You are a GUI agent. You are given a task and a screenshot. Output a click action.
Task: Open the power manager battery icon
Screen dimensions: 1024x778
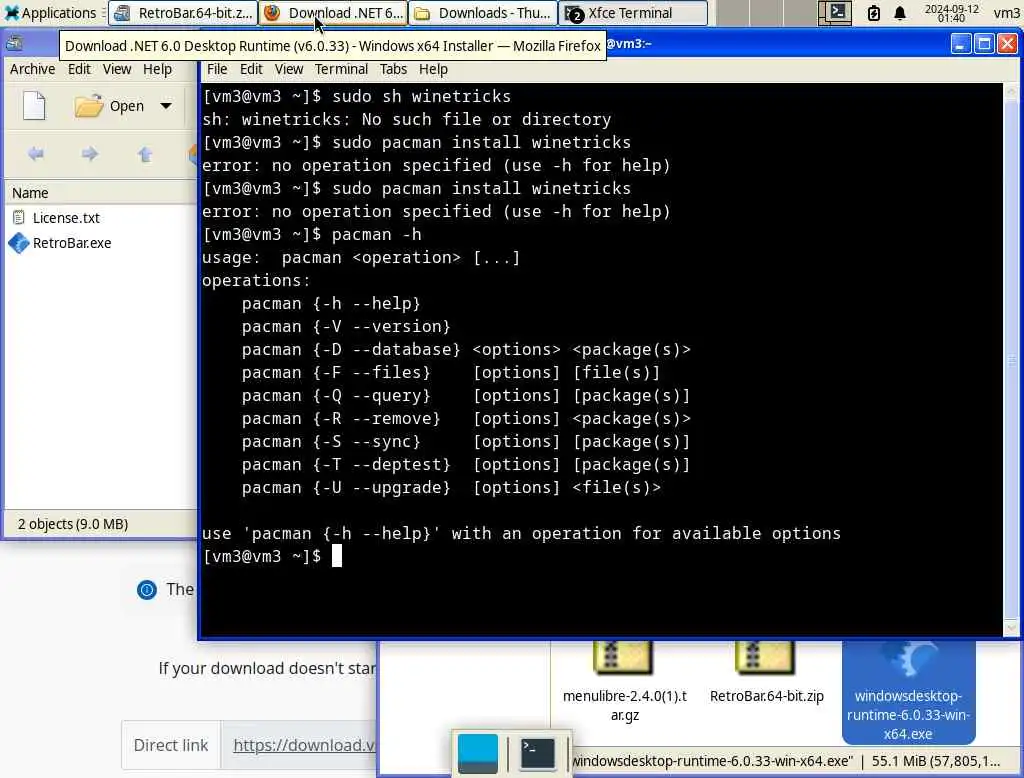(873, 13)
